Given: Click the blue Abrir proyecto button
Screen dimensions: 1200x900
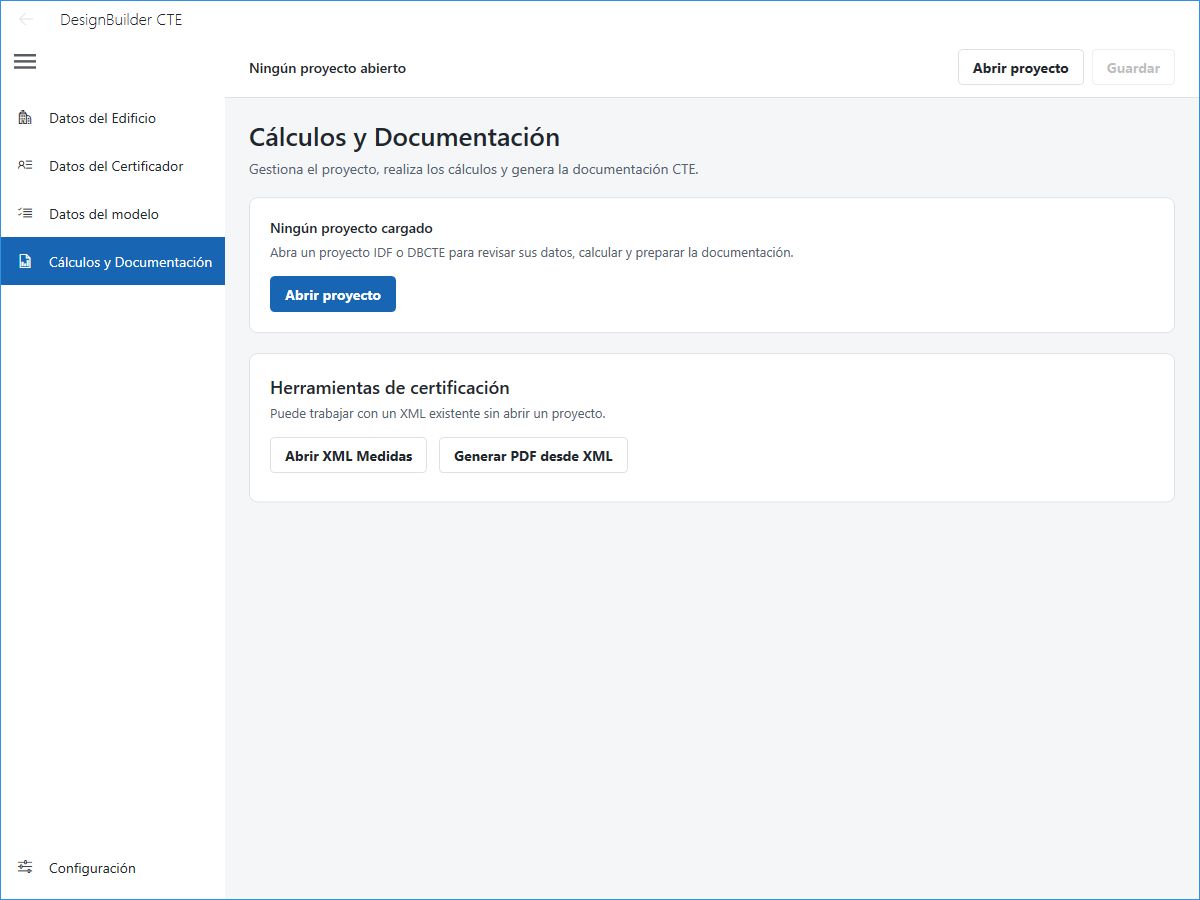Looking at the screenshot, I should (x=333, y=295).
